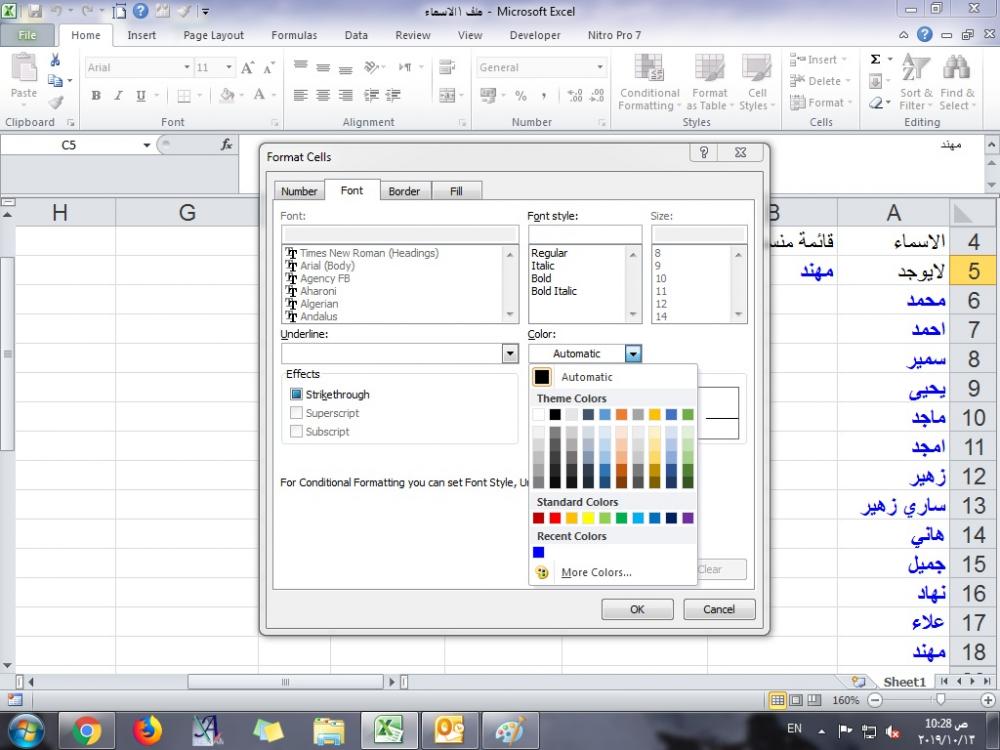1000x750 pixels.
Task: Click the Percent Style icon
Action: (x=521, y=96)
